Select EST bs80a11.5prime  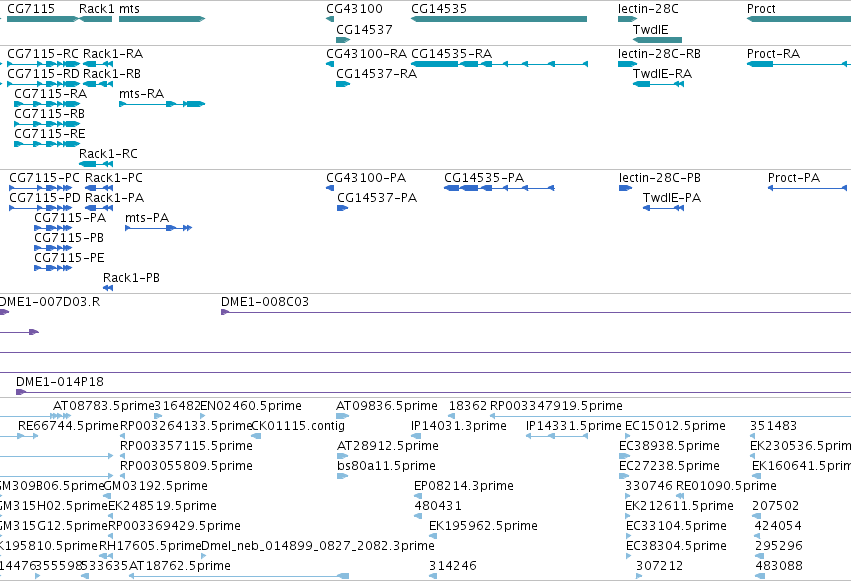(x=342, y=476)
